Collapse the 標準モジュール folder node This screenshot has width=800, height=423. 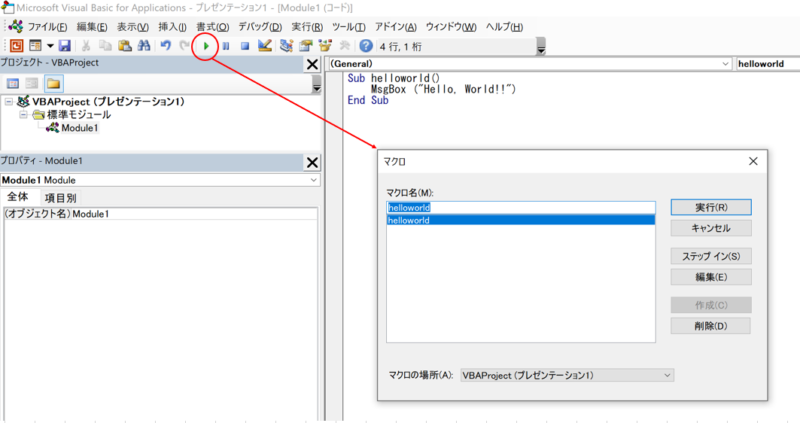(x=23, y=115)
